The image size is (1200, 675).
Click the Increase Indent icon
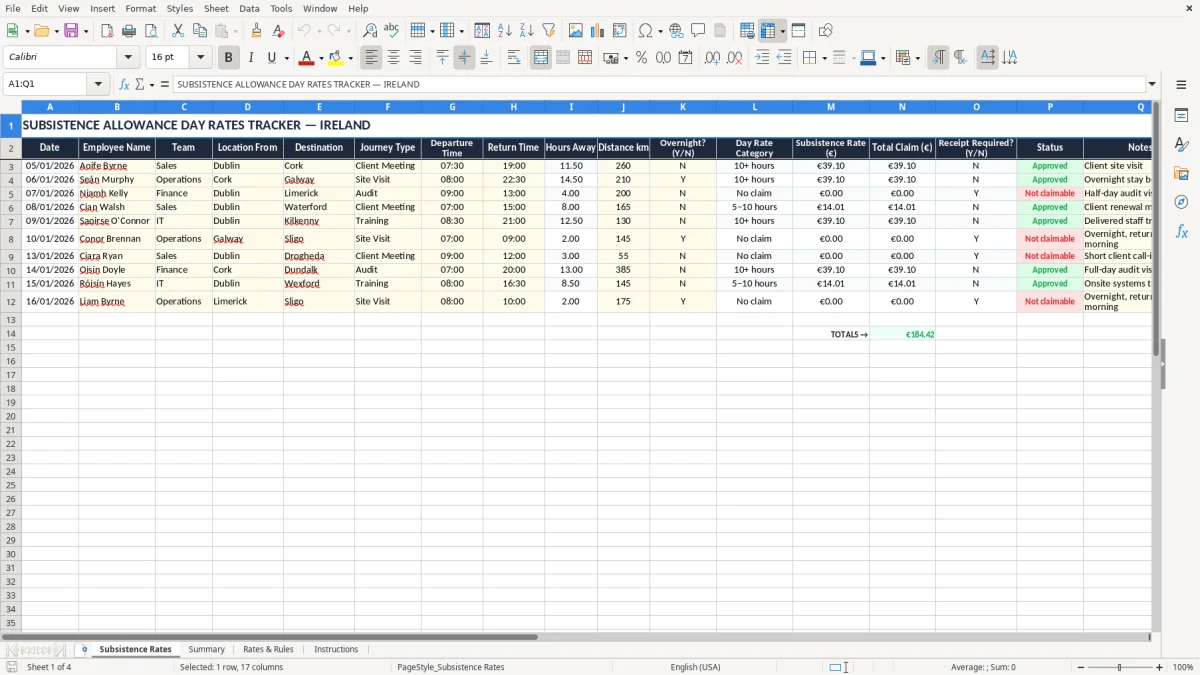coord(762,58)
